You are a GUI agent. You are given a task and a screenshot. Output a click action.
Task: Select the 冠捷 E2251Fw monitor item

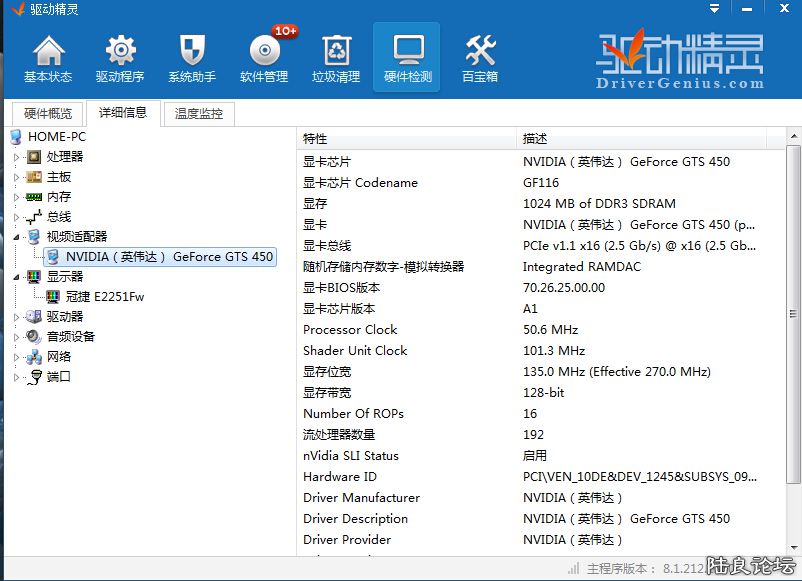(104, 296)
